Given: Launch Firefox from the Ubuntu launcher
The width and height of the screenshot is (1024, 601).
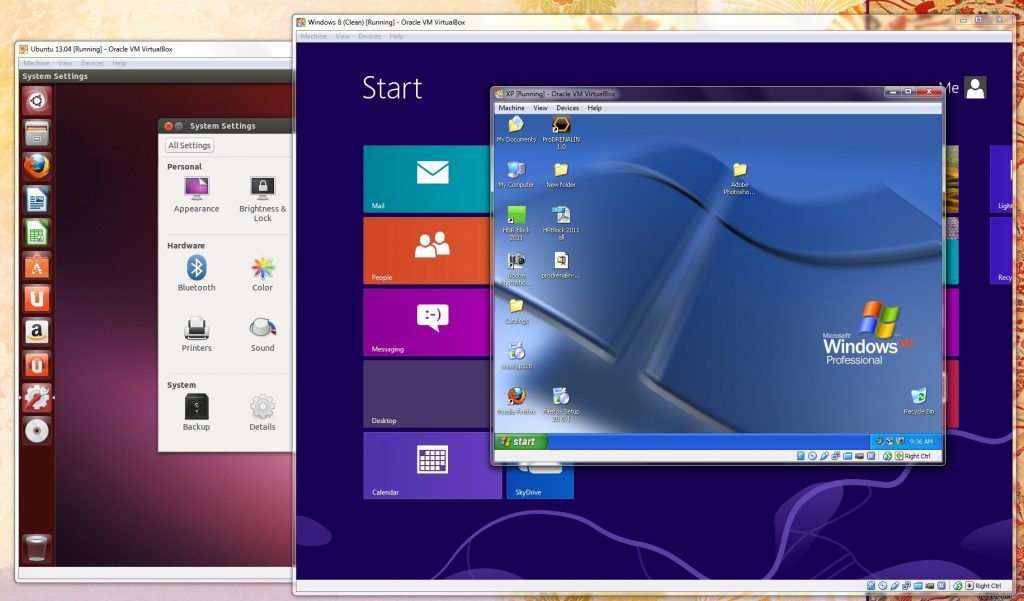Looking at the screenshot, I should point(37,167).
